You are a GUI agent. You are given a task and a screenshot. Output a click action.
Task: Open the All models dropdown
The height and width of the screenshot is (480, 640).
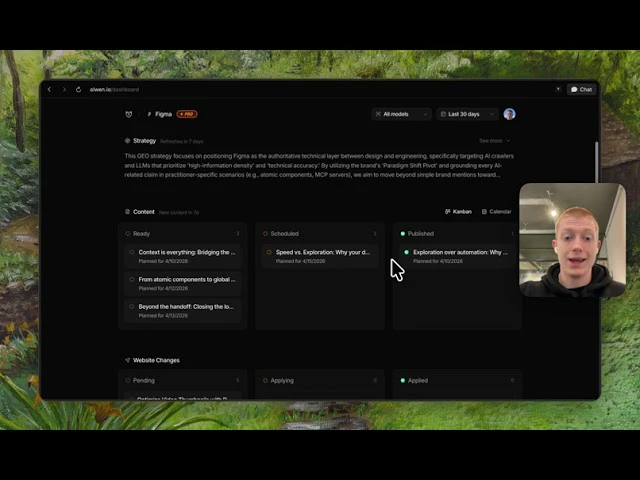(402, 114)
